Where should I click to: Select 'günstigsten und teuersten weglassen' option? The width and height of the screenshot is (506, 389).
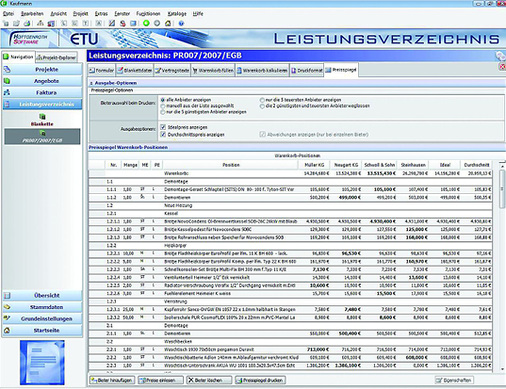click(262, 106)
